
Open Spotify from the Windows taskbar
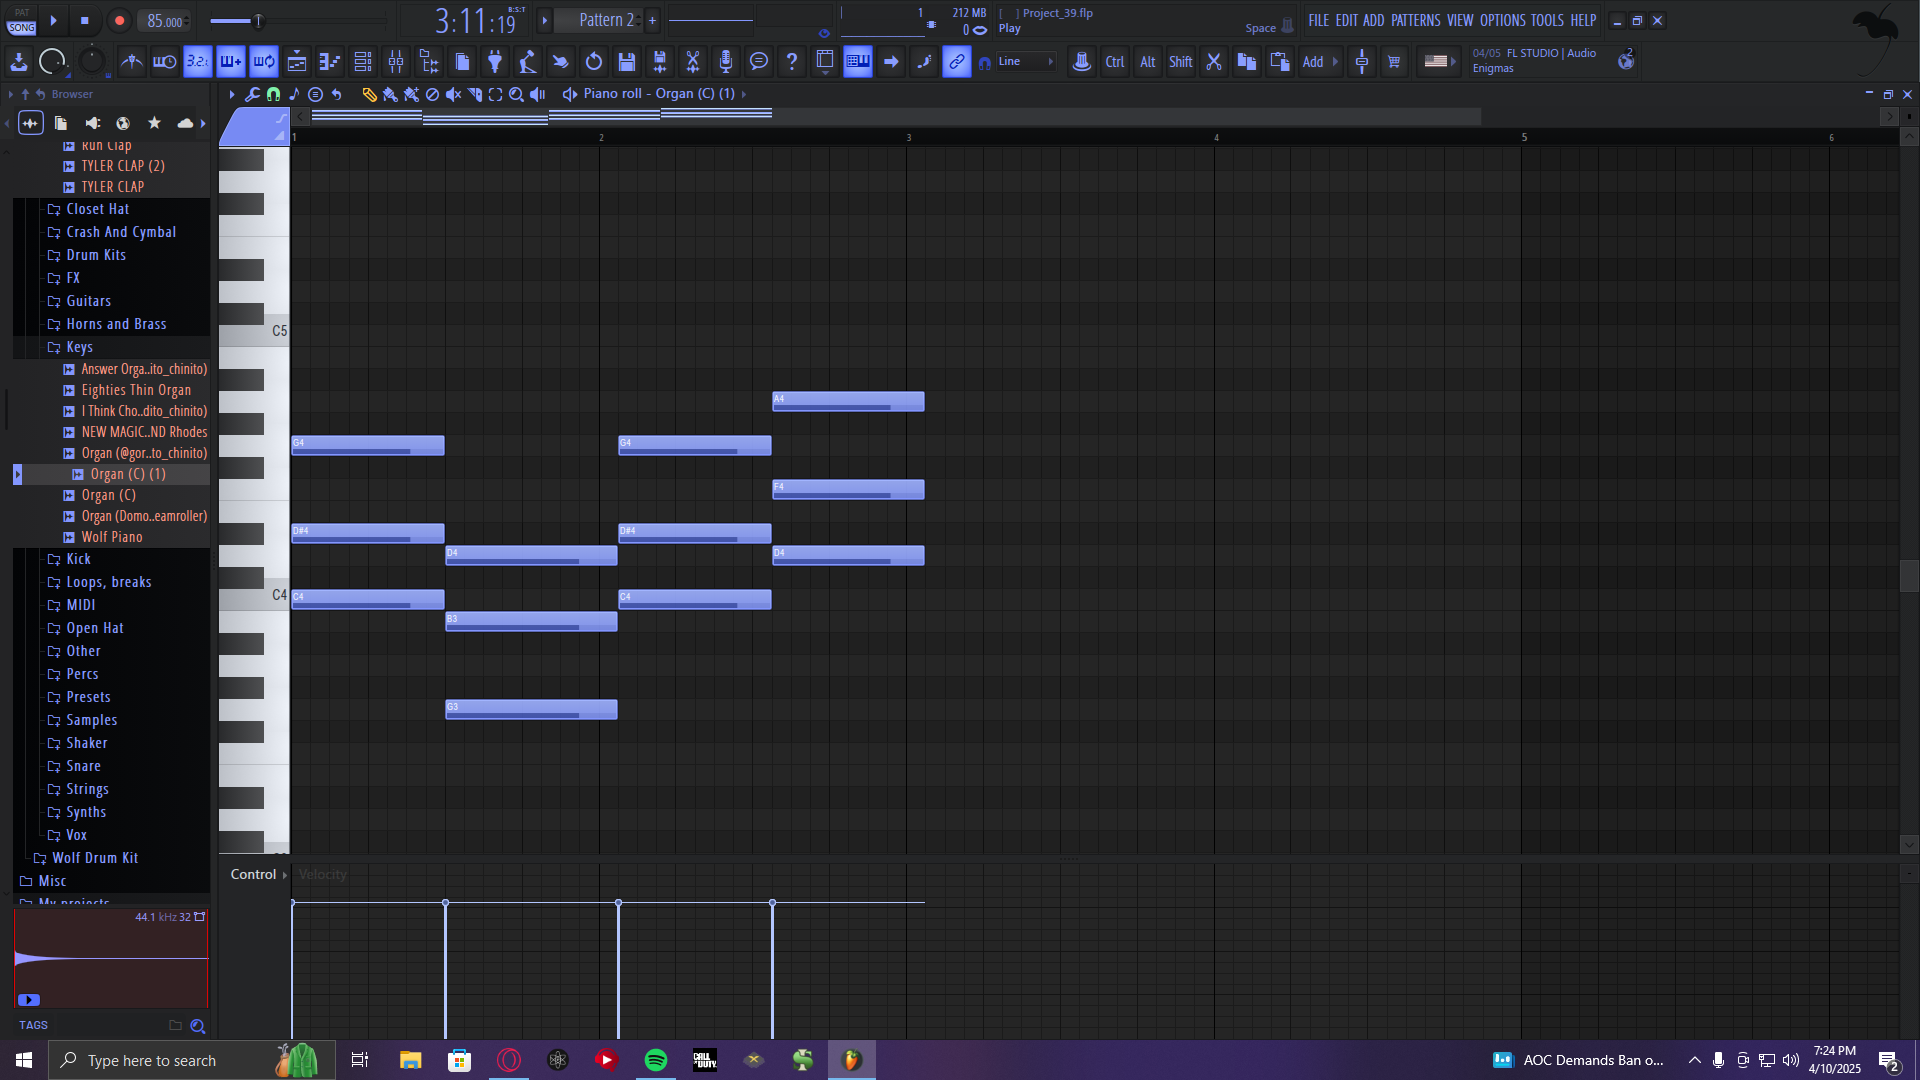coord(656,1060)
